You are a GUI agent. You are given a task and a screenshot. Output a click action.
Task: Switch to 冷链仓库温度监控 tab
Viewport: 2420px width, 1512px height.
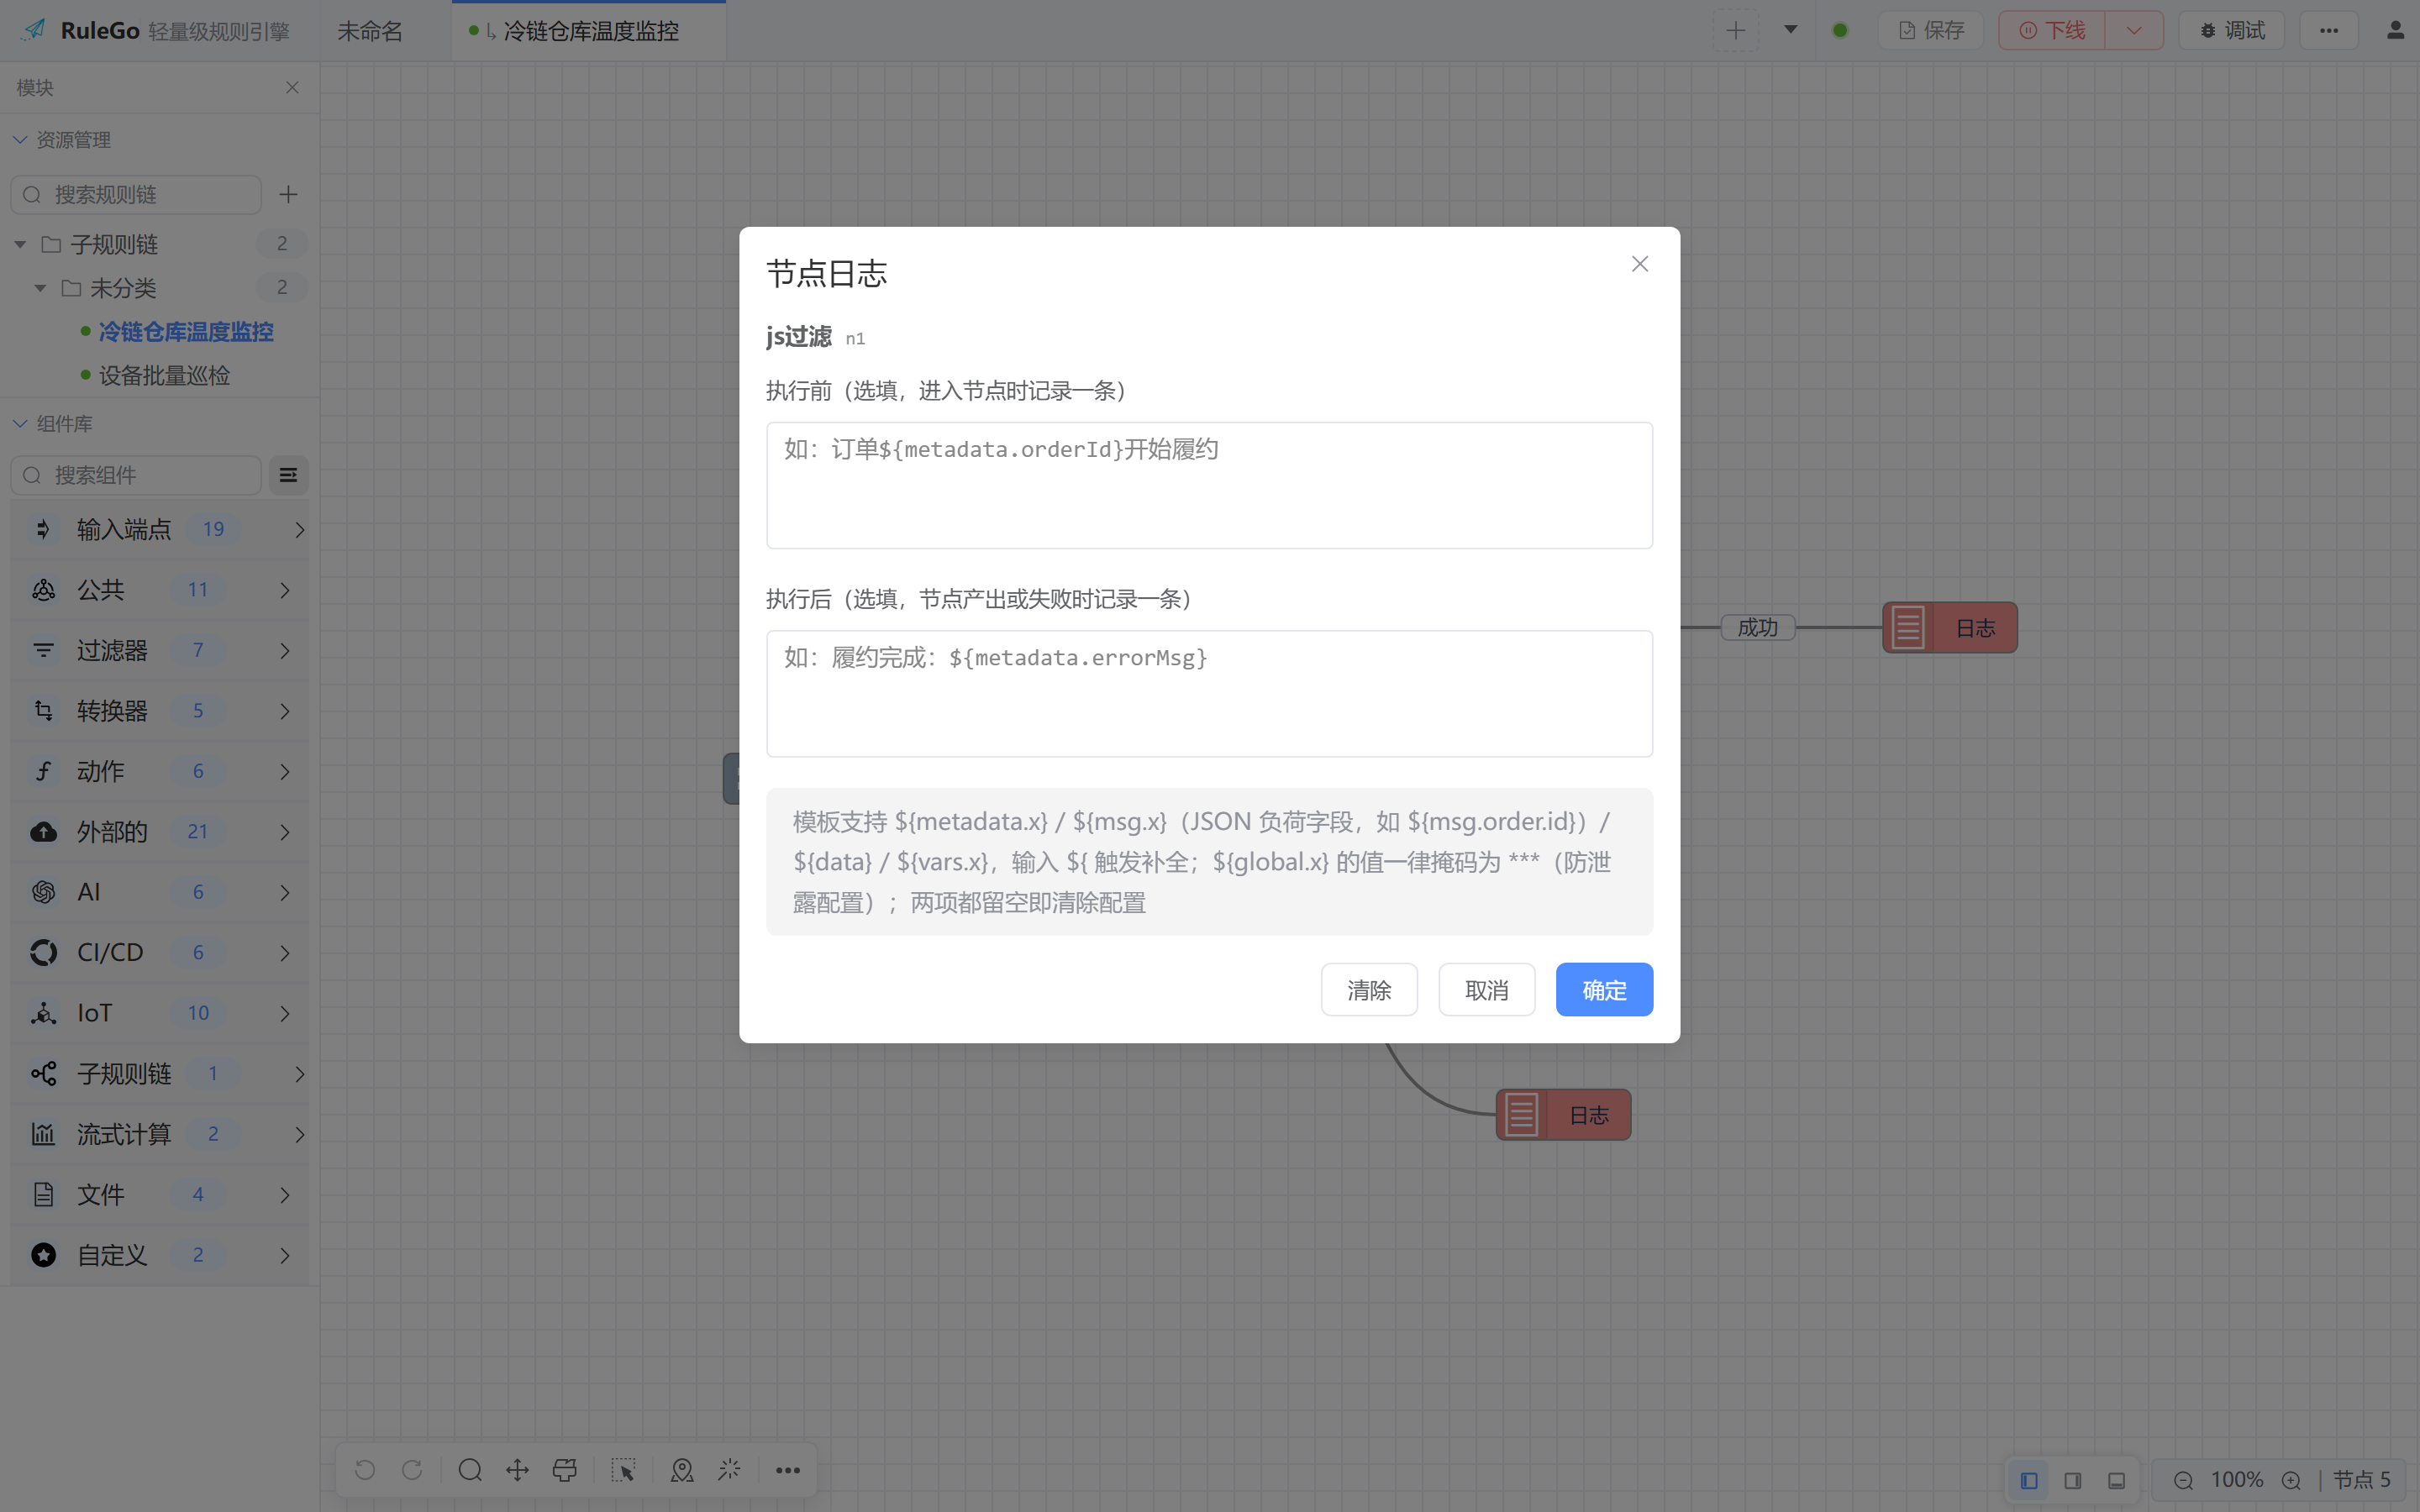(x=588, y=31)
